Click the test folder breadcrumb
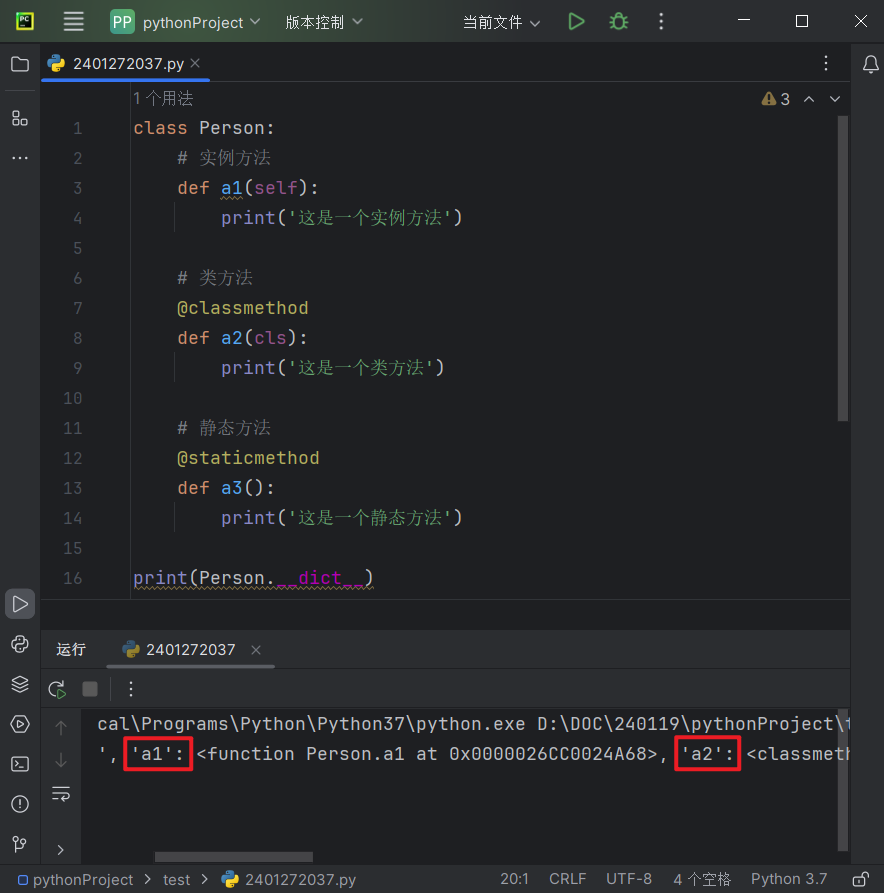The height and width of the screenshot is (893, 884). [177, 880]
